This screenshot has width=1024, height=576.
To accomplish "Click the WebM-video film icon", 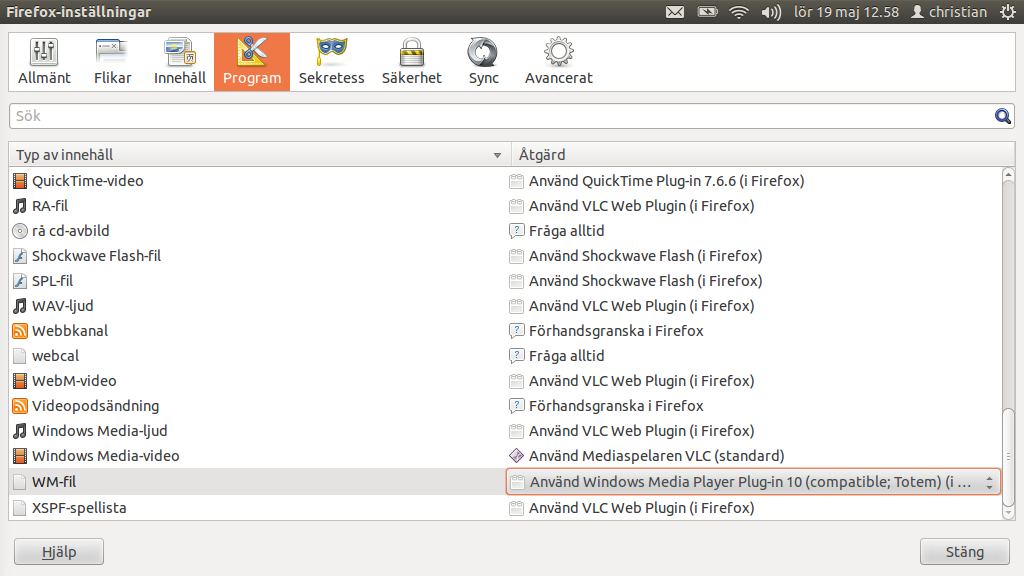I will (x=20, y=381).
